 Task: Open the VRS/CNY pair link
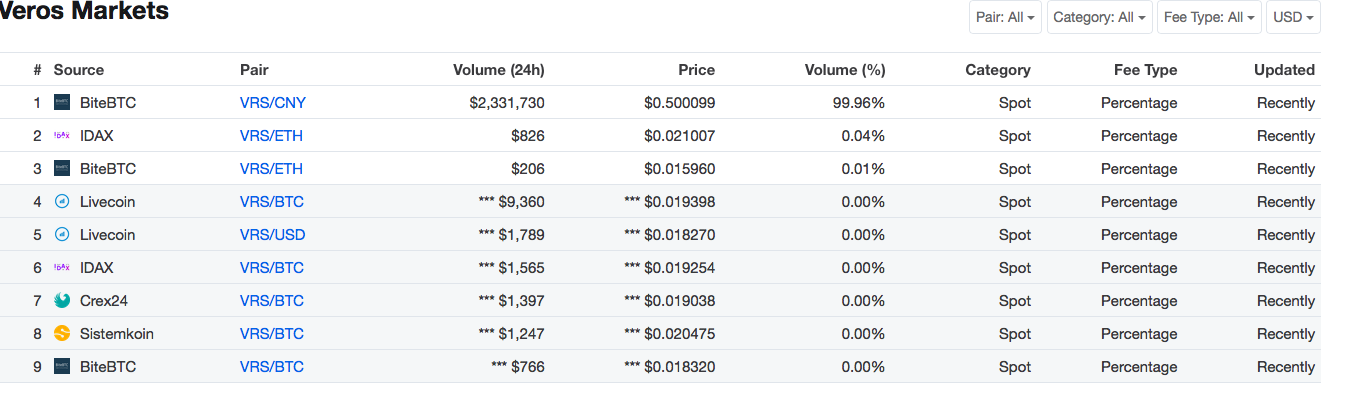tap(273, 103)
